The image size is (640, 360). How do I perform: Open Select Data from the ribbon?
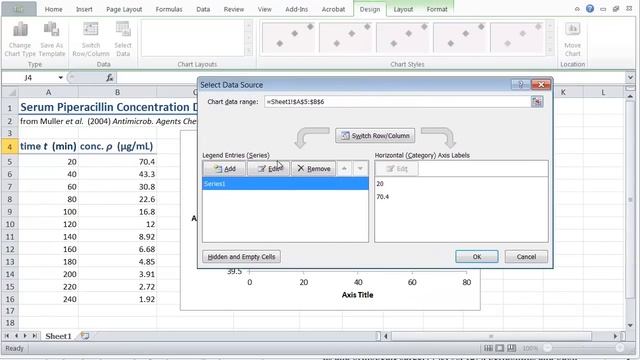[x=123, y=30]
